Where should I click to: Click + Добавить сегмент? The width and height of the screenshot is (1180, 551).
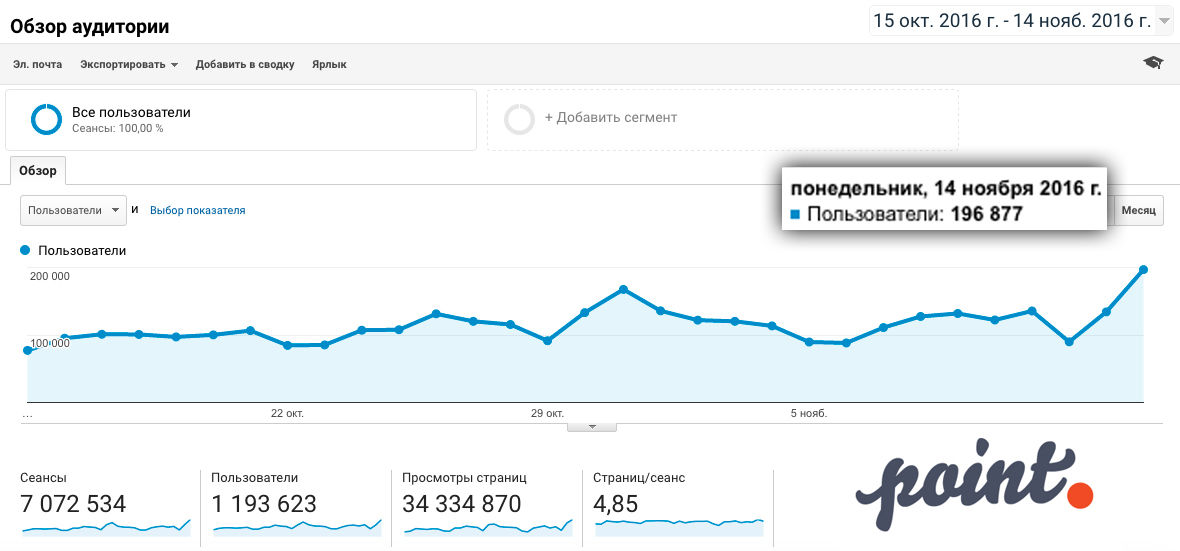point(611,118)
